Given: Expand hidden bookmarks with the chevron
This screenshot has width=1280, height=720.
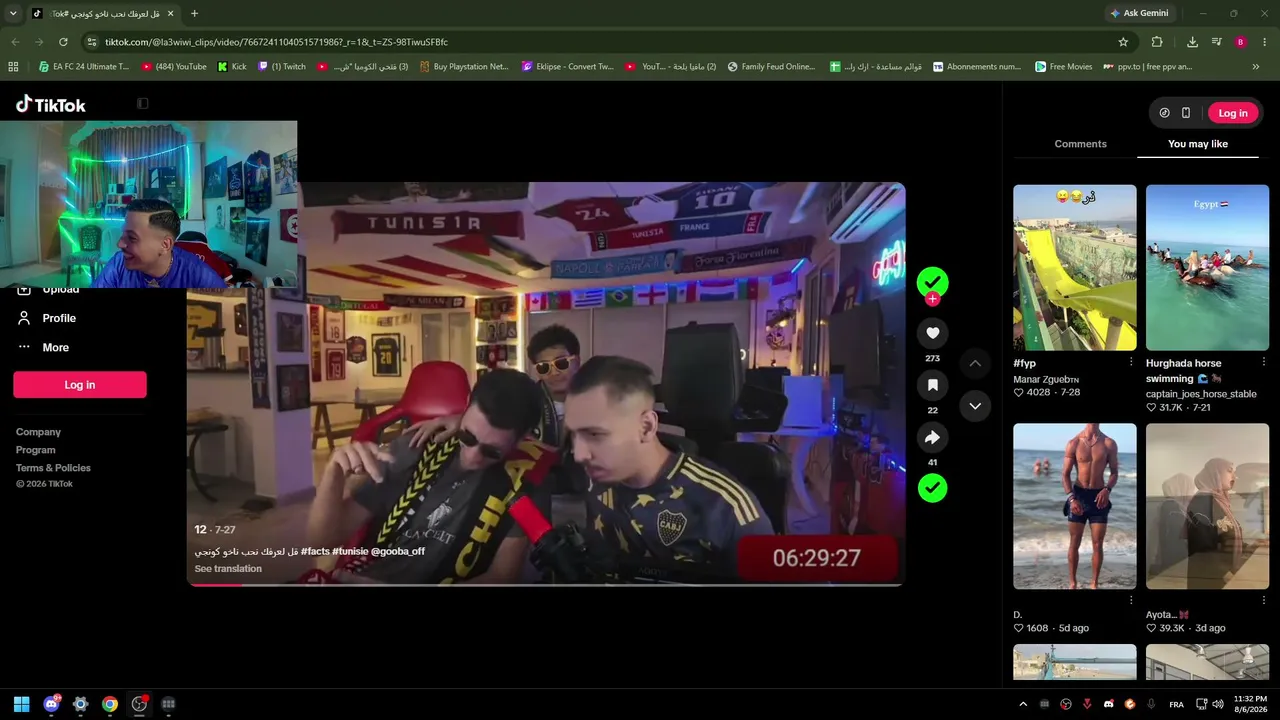Looking at the screenshot, I should pos(1256,67).
